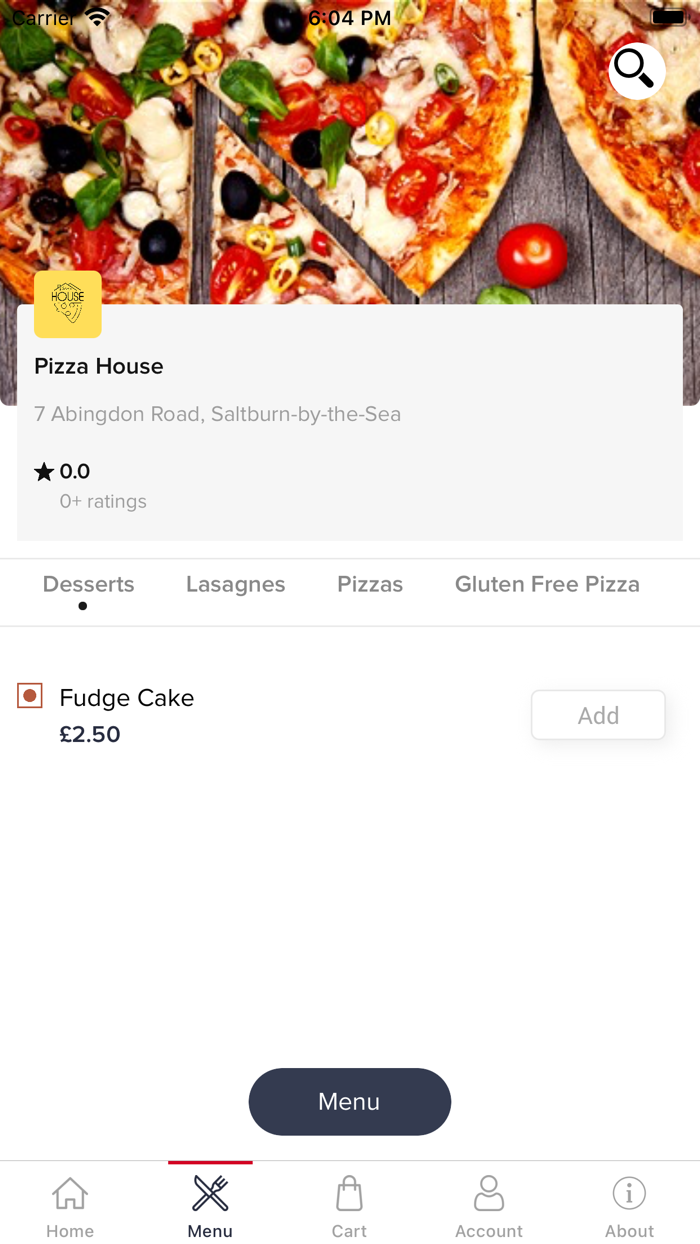Image resolution: width=700 pixels, height=1244 pixels.
Task: Open the Menu button overlay
Action: [x=349, y=1101]
